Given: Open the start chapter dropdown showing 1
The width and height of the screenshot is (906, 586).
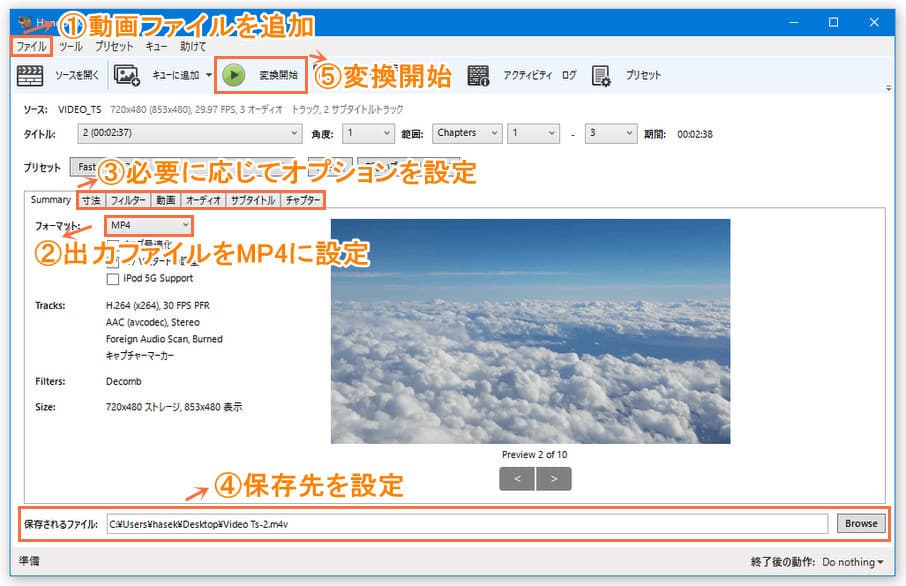Looking at the screenshot, I should [x=533, y=133].
